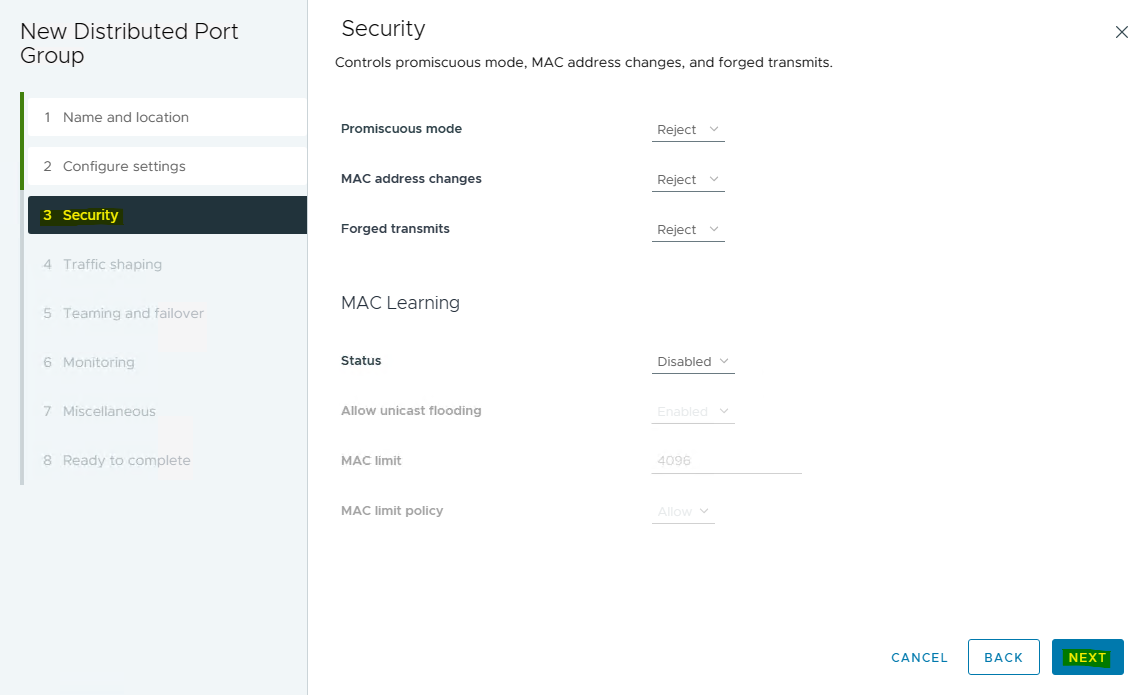This screenshot has height=695, width=1144.
Task: Click the Promiscuous mode label
Action: pyautogui.click(x=401, y=128)
